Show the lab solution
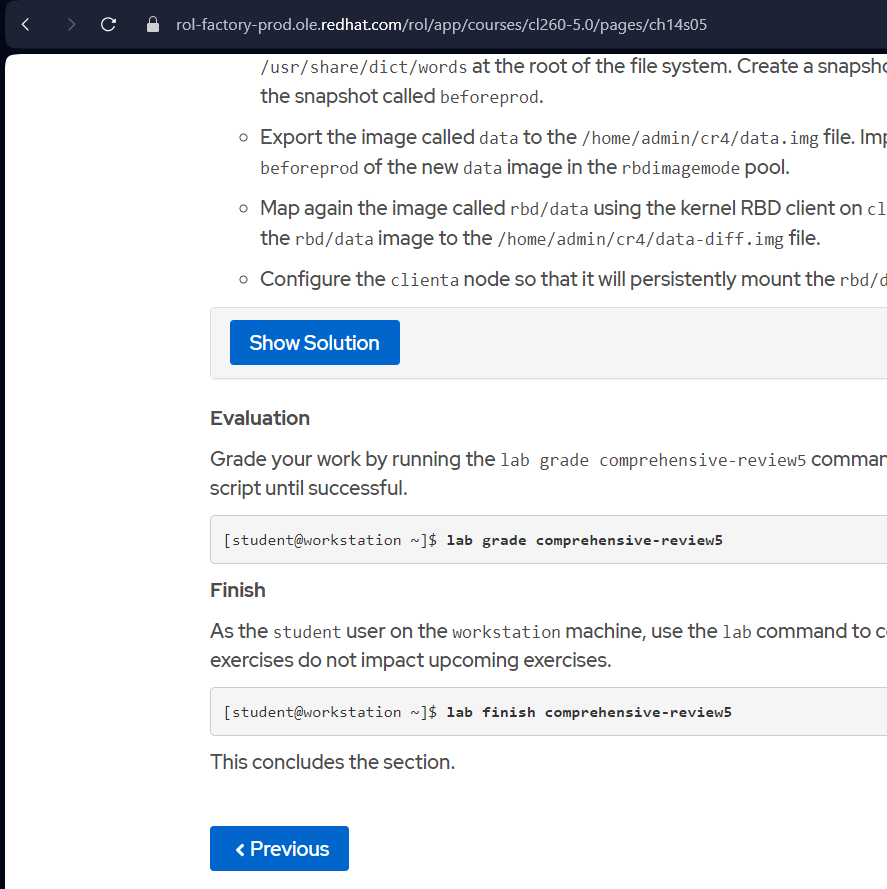 click(314, 343)
